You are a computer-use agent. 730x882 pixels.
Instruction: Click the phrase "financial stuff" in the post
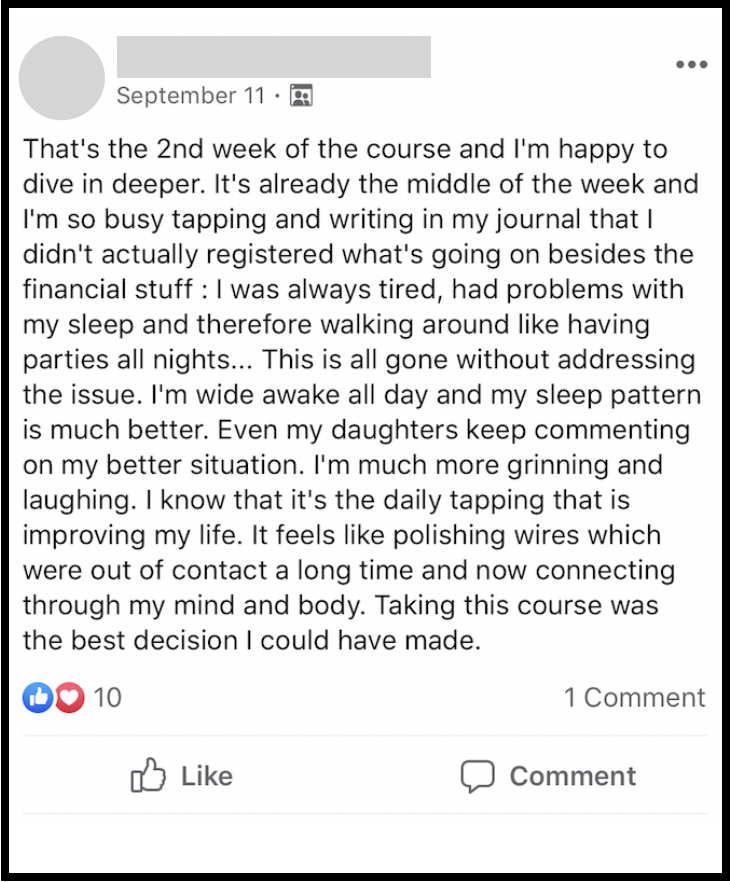click(93, 291)
